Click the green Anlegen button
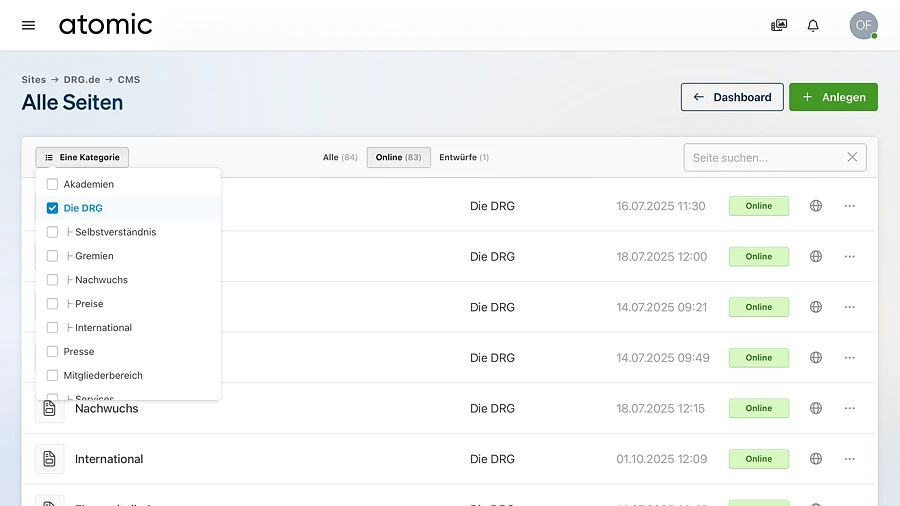The height and width of the screenshot is (506, 900). (833, 97)
